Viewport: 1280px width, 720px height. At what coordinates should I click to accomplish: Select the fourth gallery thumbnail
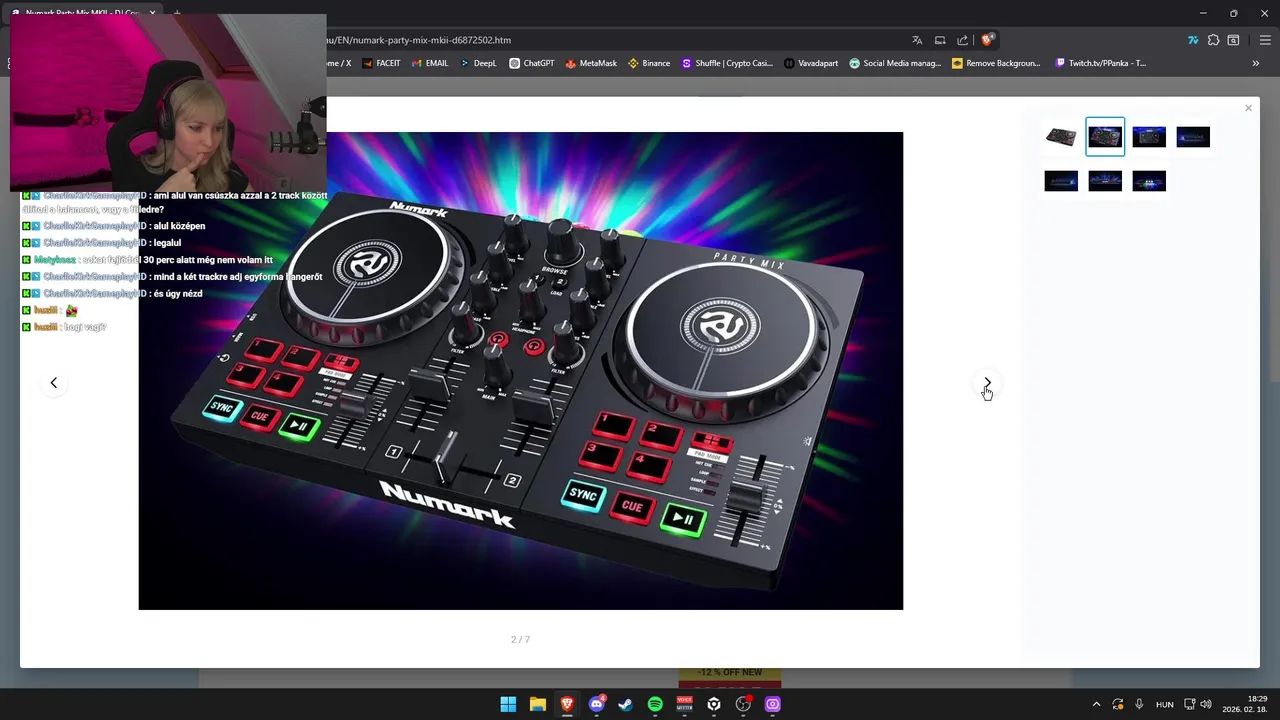pos(1193,137)
